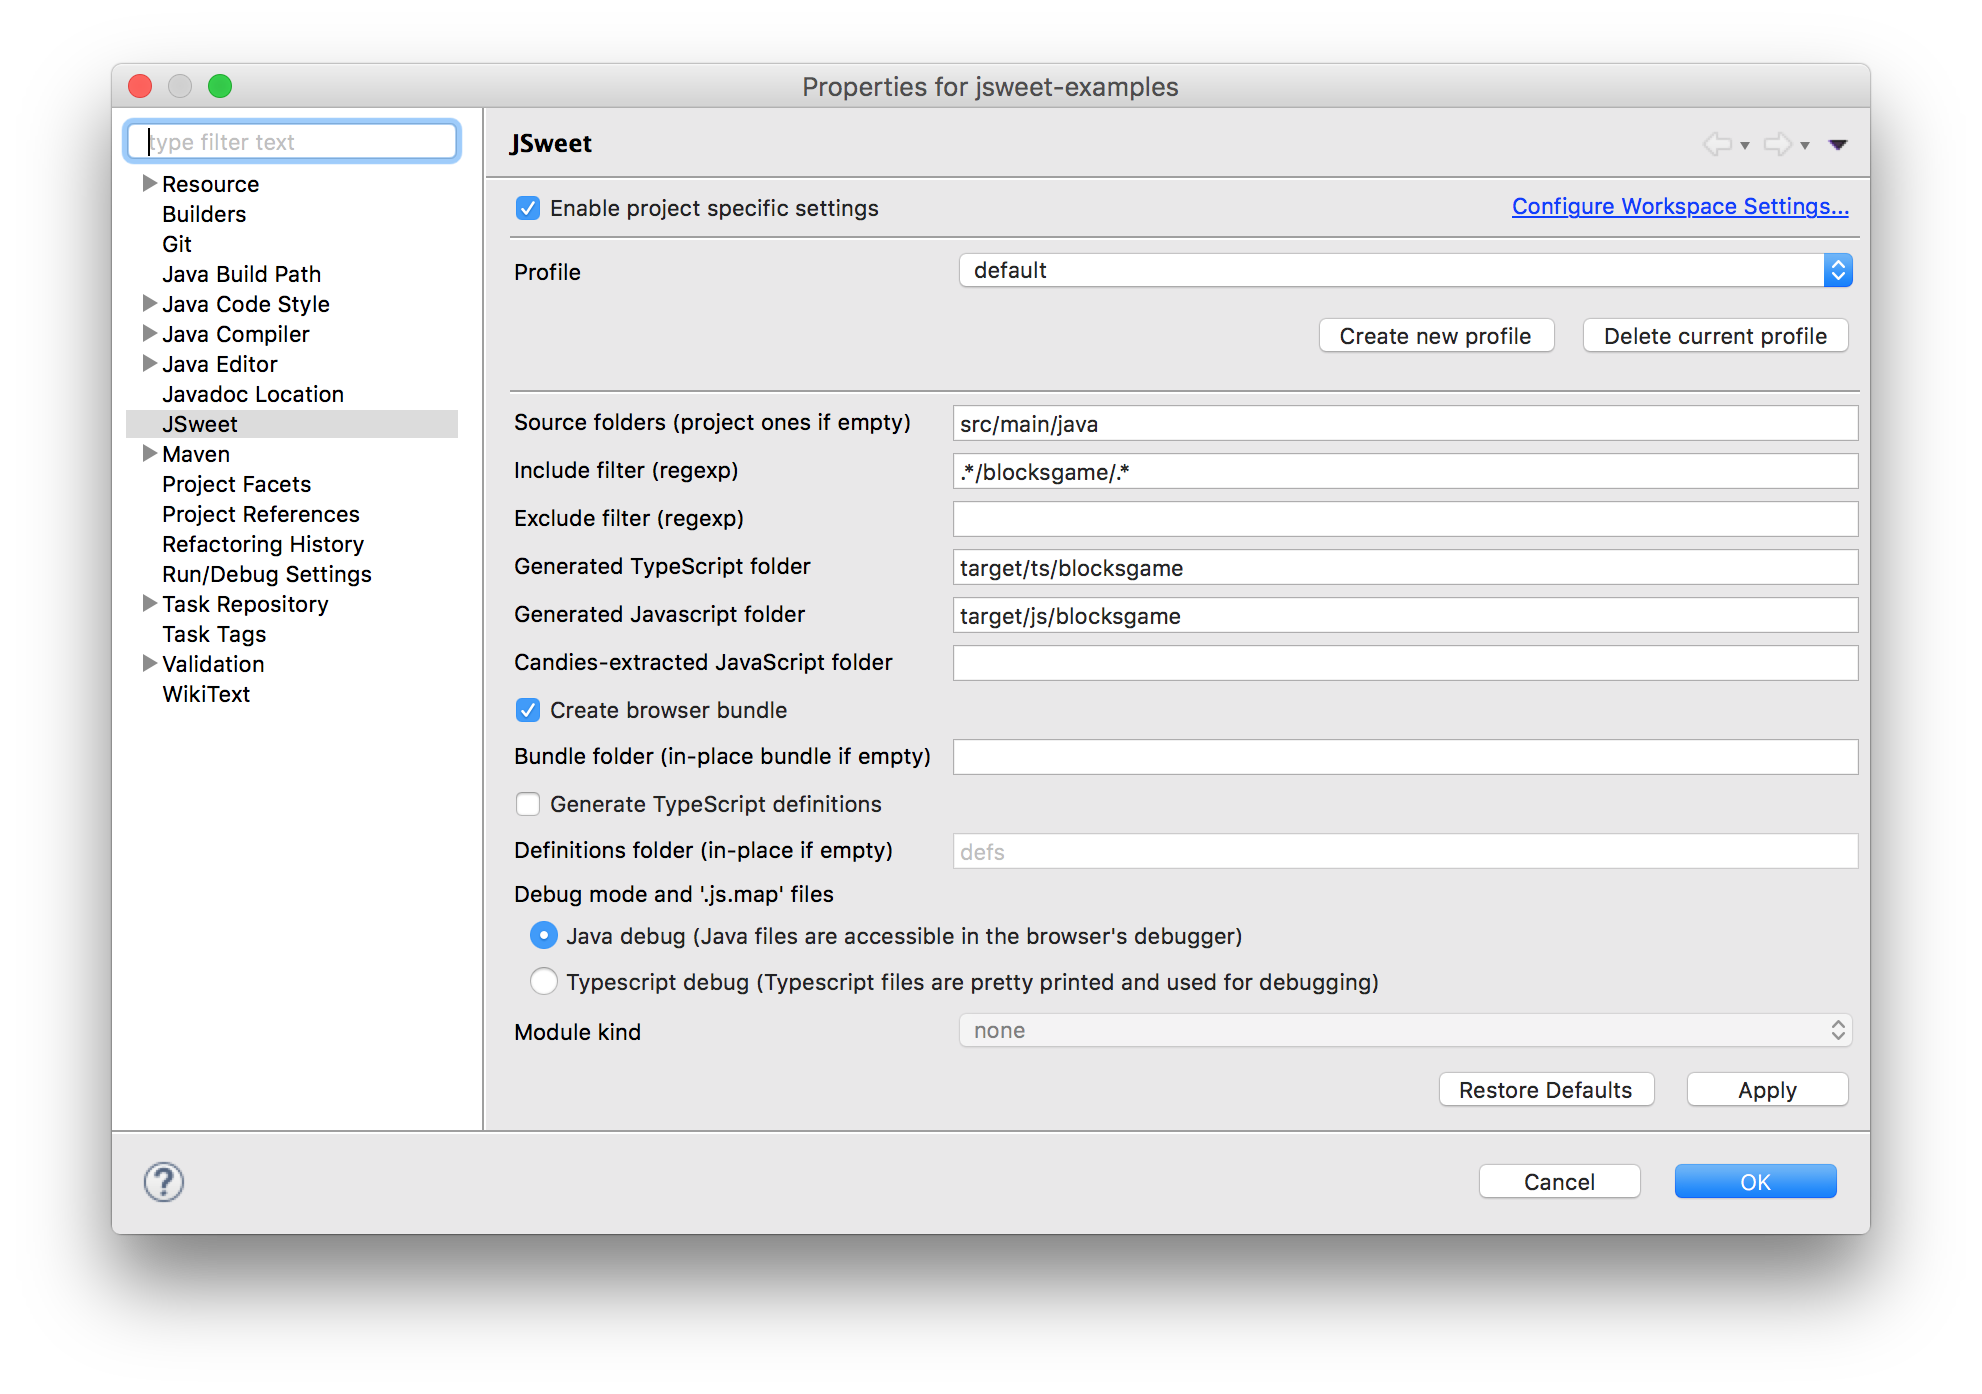Open the view menu triangle icon
The image size is (1982, 1394).
click(x=1837, y=145)
